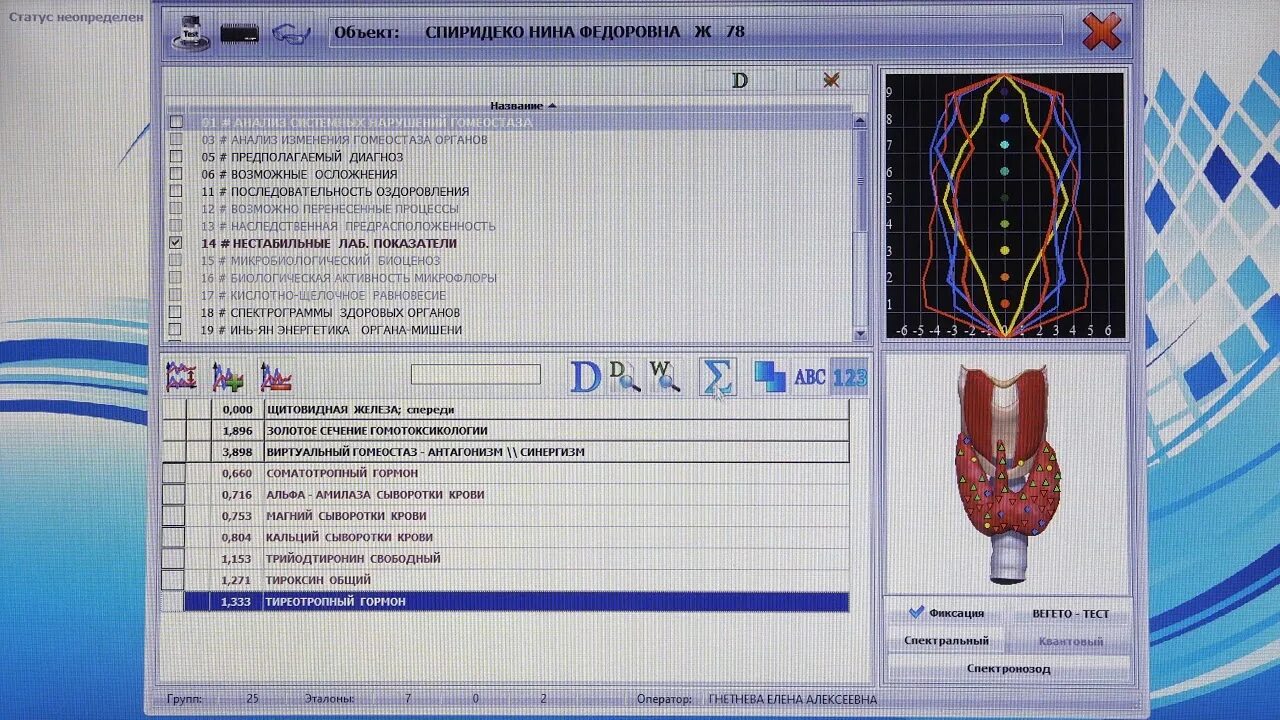Viewport: 1280px width, 720px height.
Task: Toggle checkbox for 03 Анализ изменения гомеостаза
Action: coord(176,139)
